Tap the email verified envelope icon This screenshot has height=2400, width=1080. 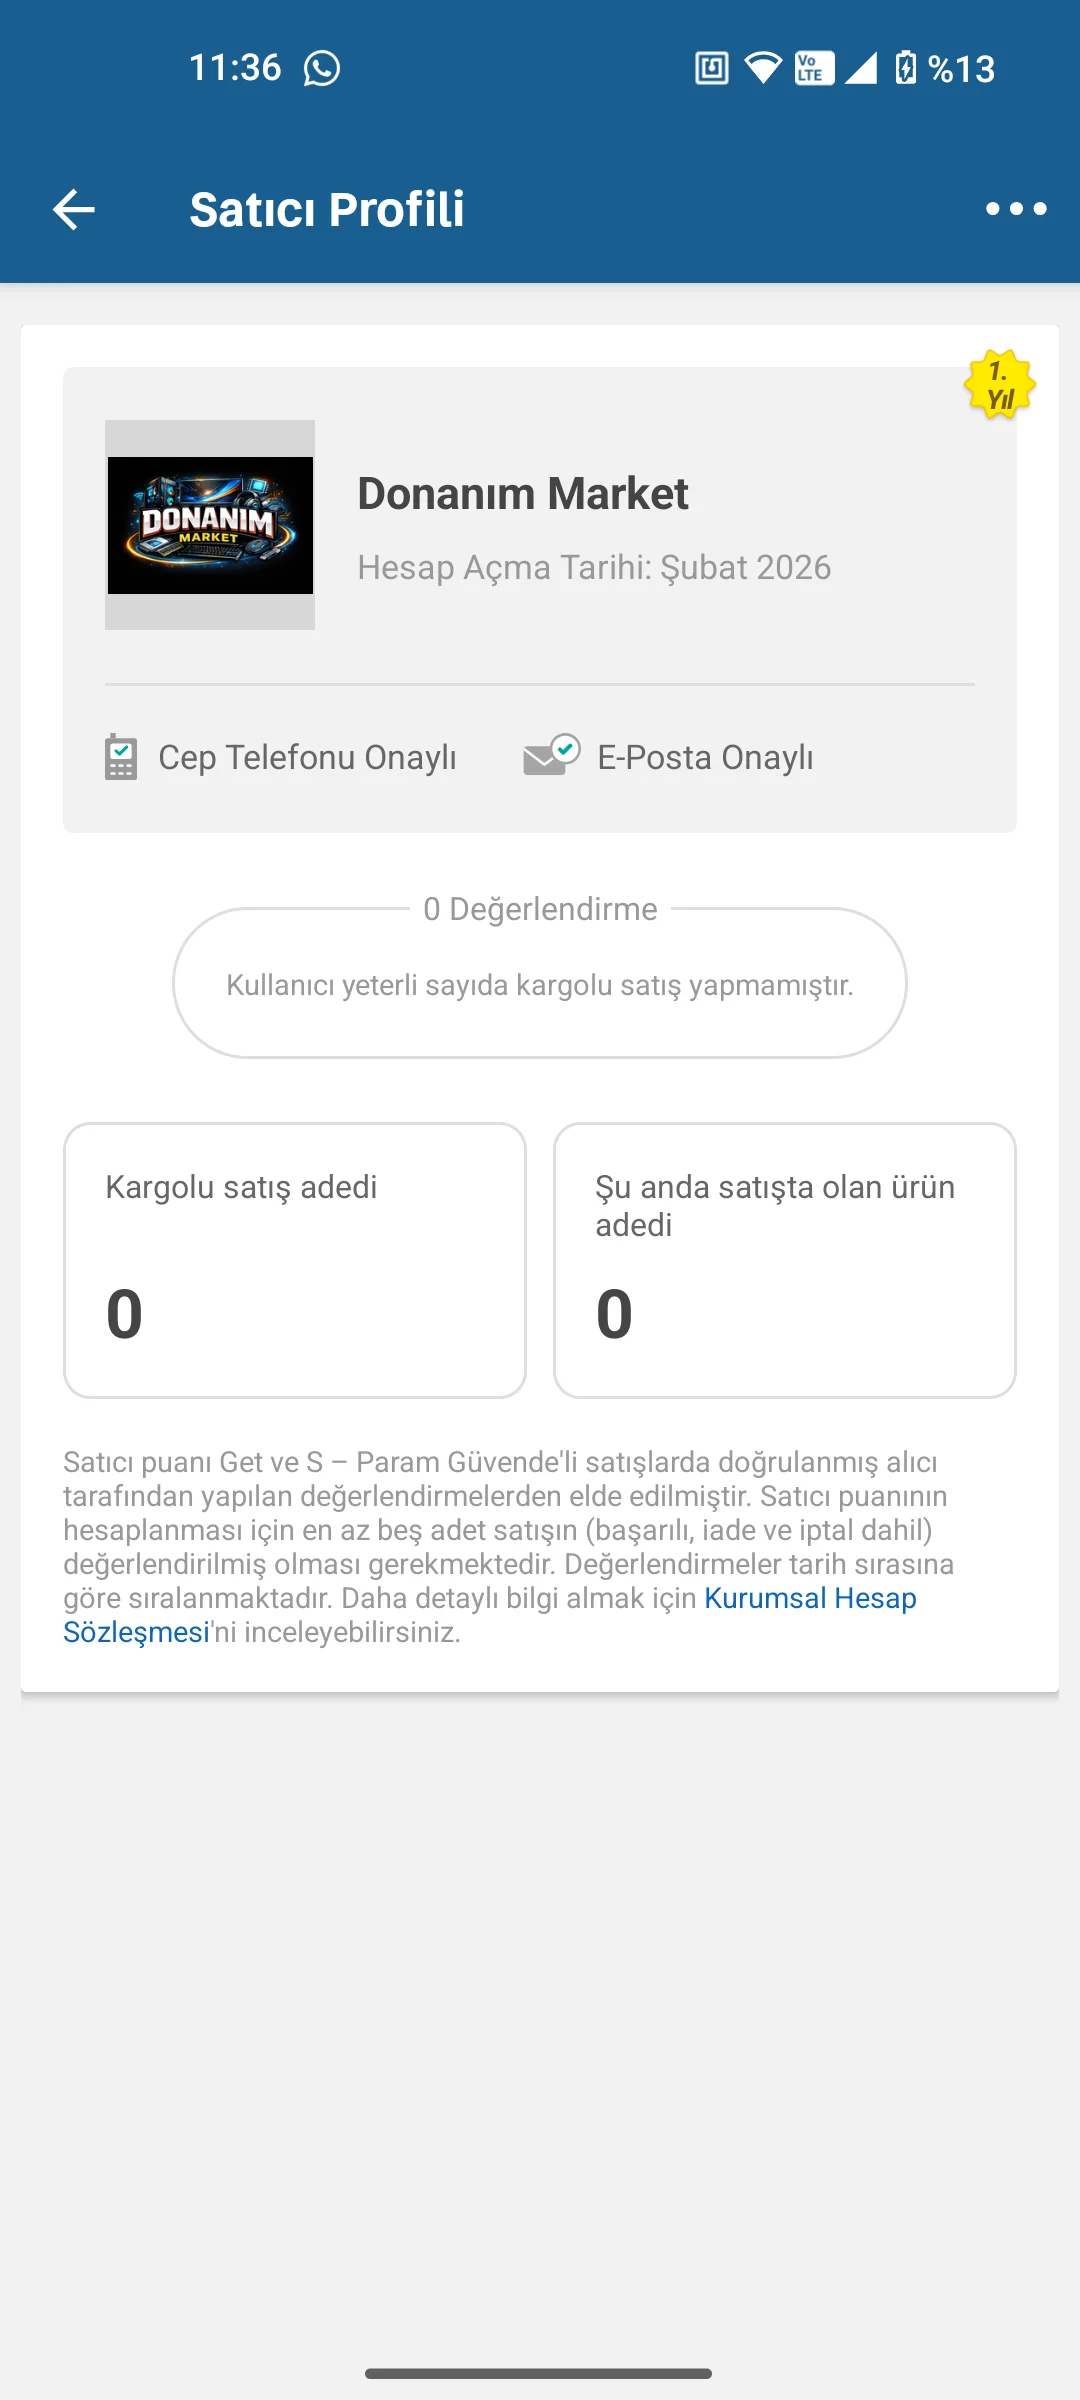pyautogui.click(x=551, y=756)
